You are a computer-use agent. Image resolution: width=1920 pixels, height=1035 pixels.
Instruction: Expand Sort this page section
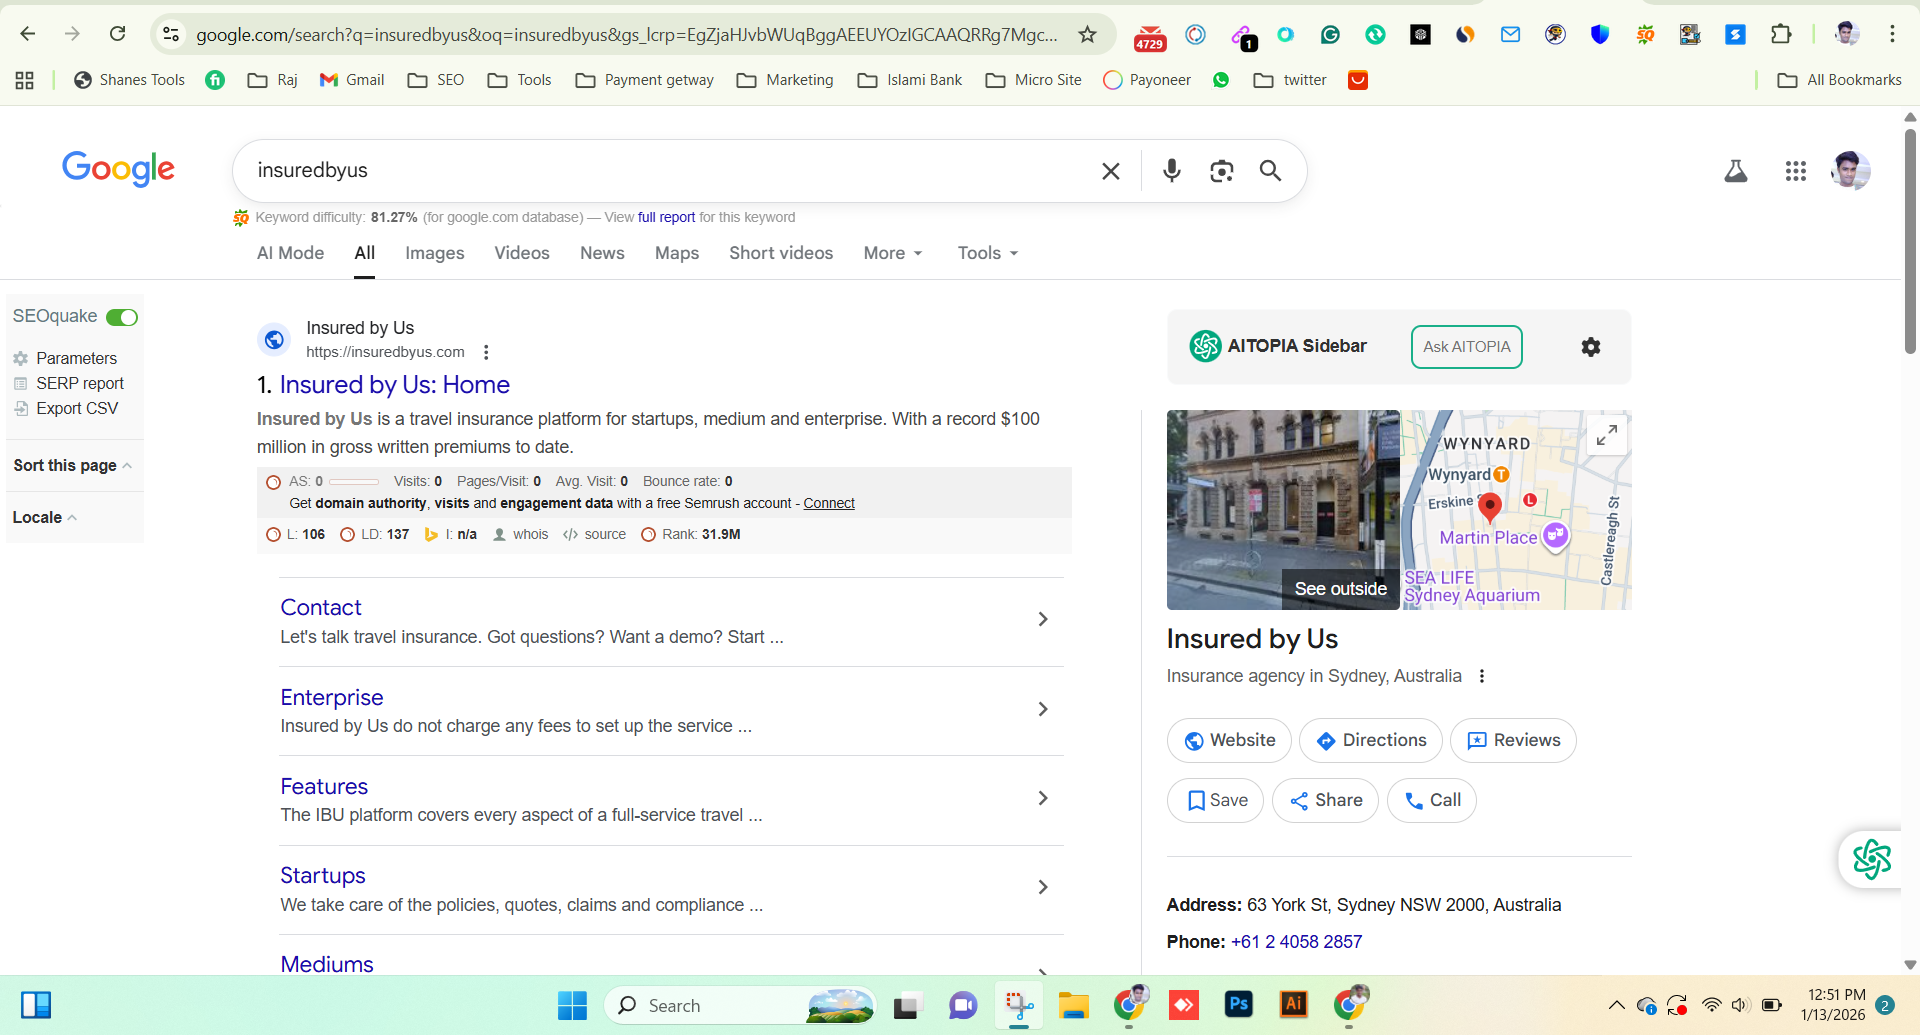[72, 465]
